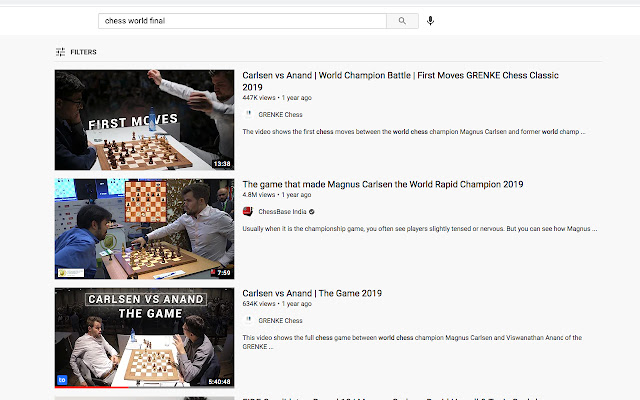
Task: Click the search magnifier button
Action: pyautogui.click(x=402, y=20)
